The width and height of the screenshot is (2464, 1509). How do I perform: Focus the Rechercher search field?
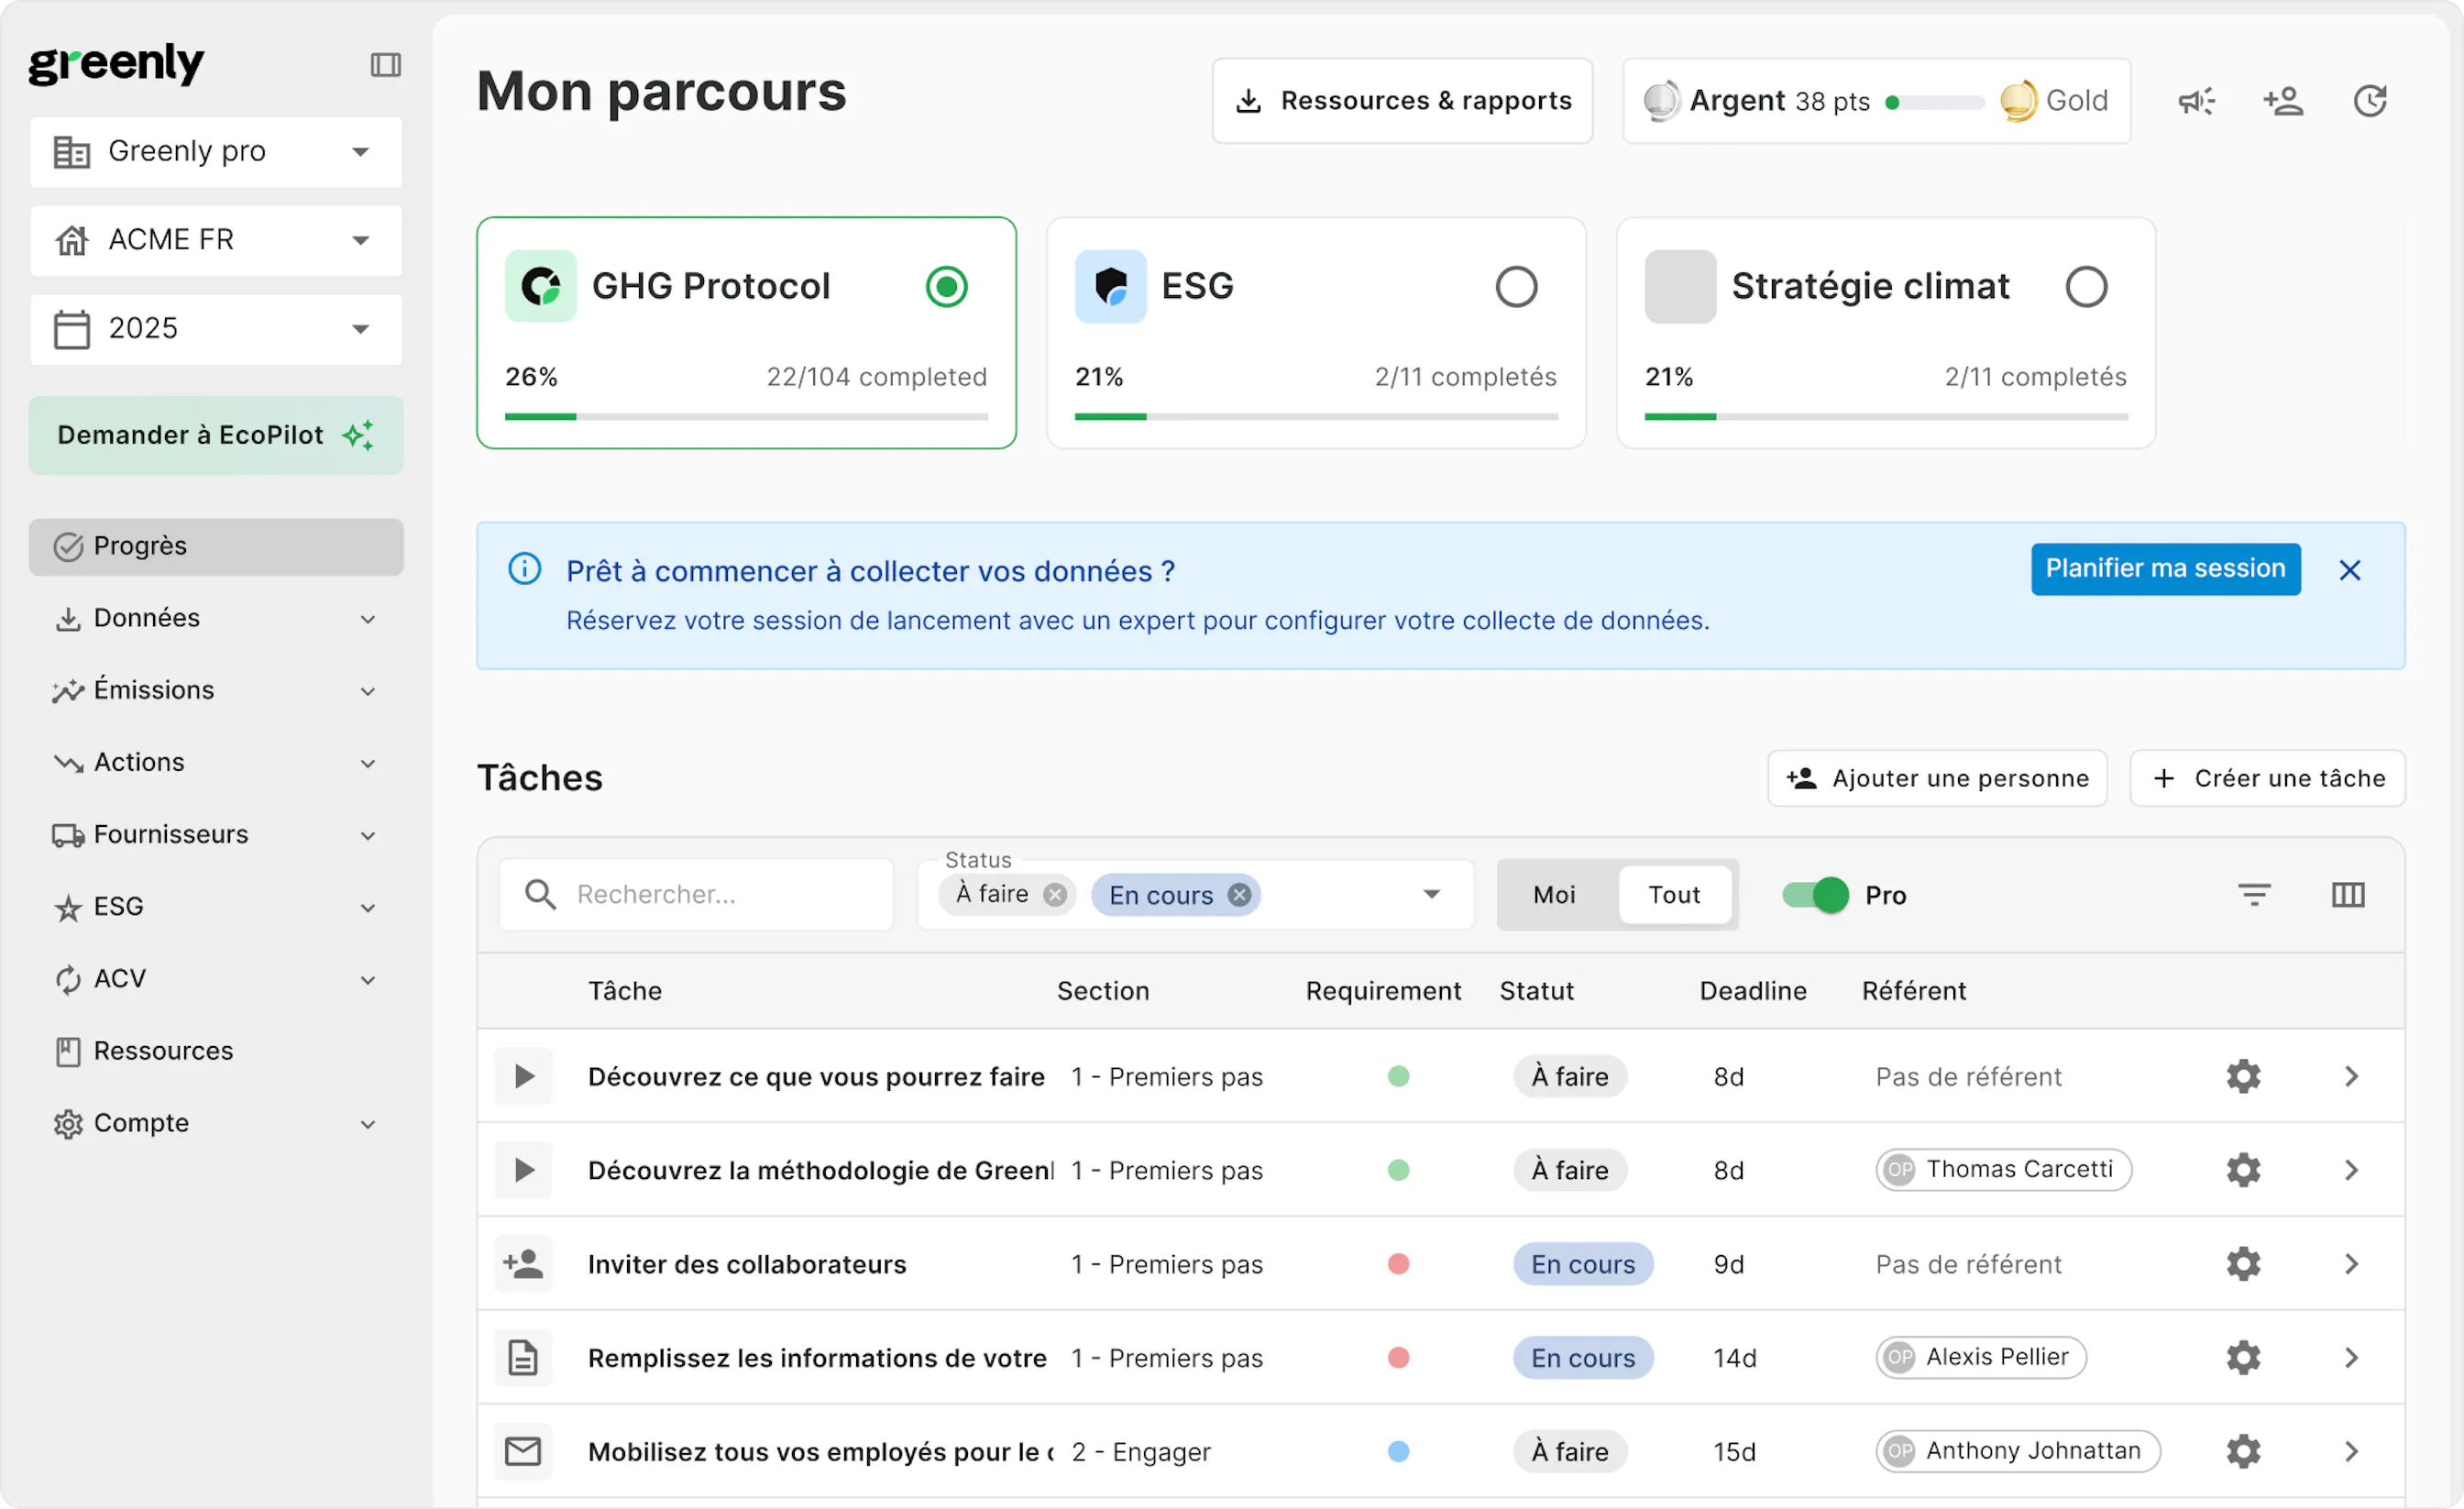pos(696,894)
